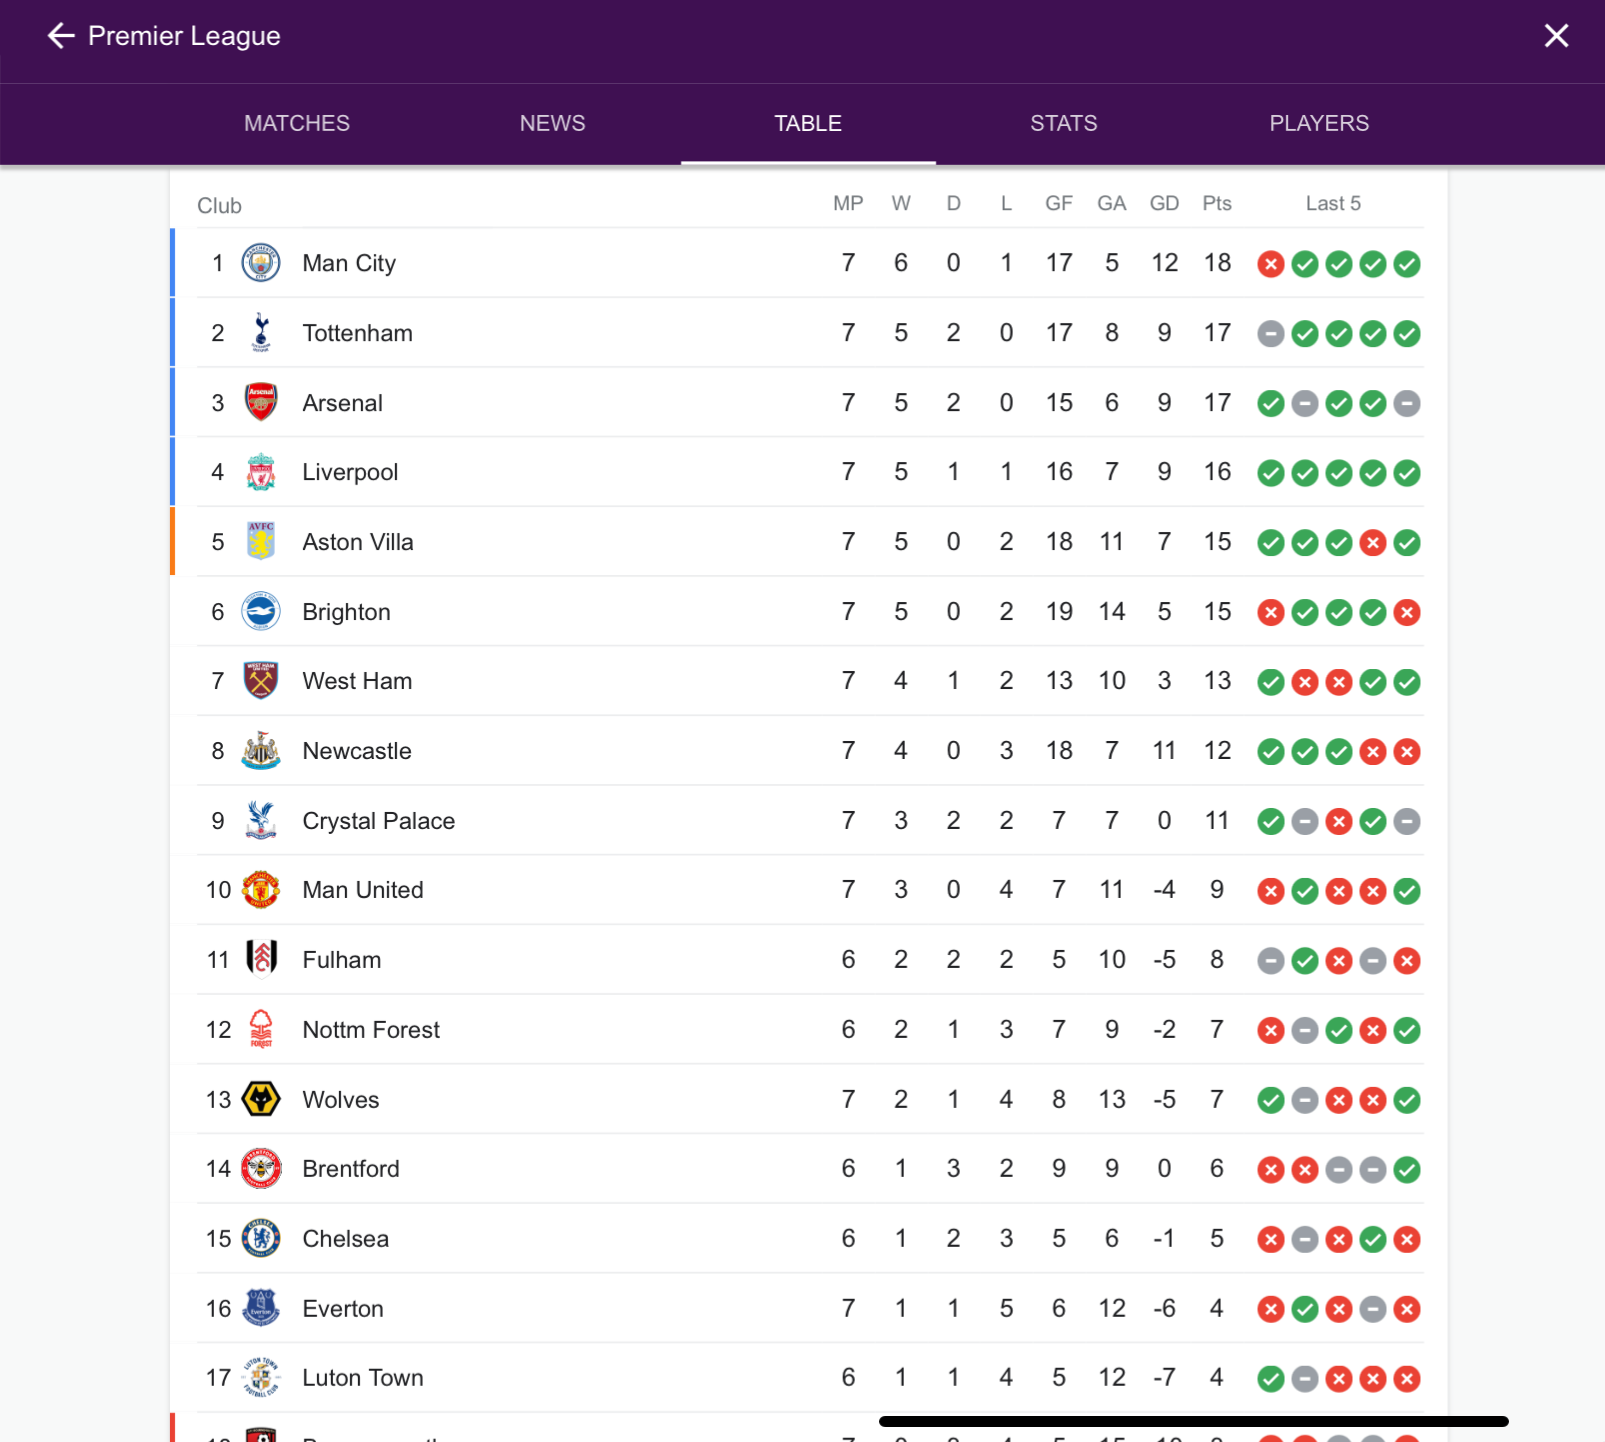The image size is (1605, 1442).
Task: Open the Man City club crest
Action: click(261, 263)
